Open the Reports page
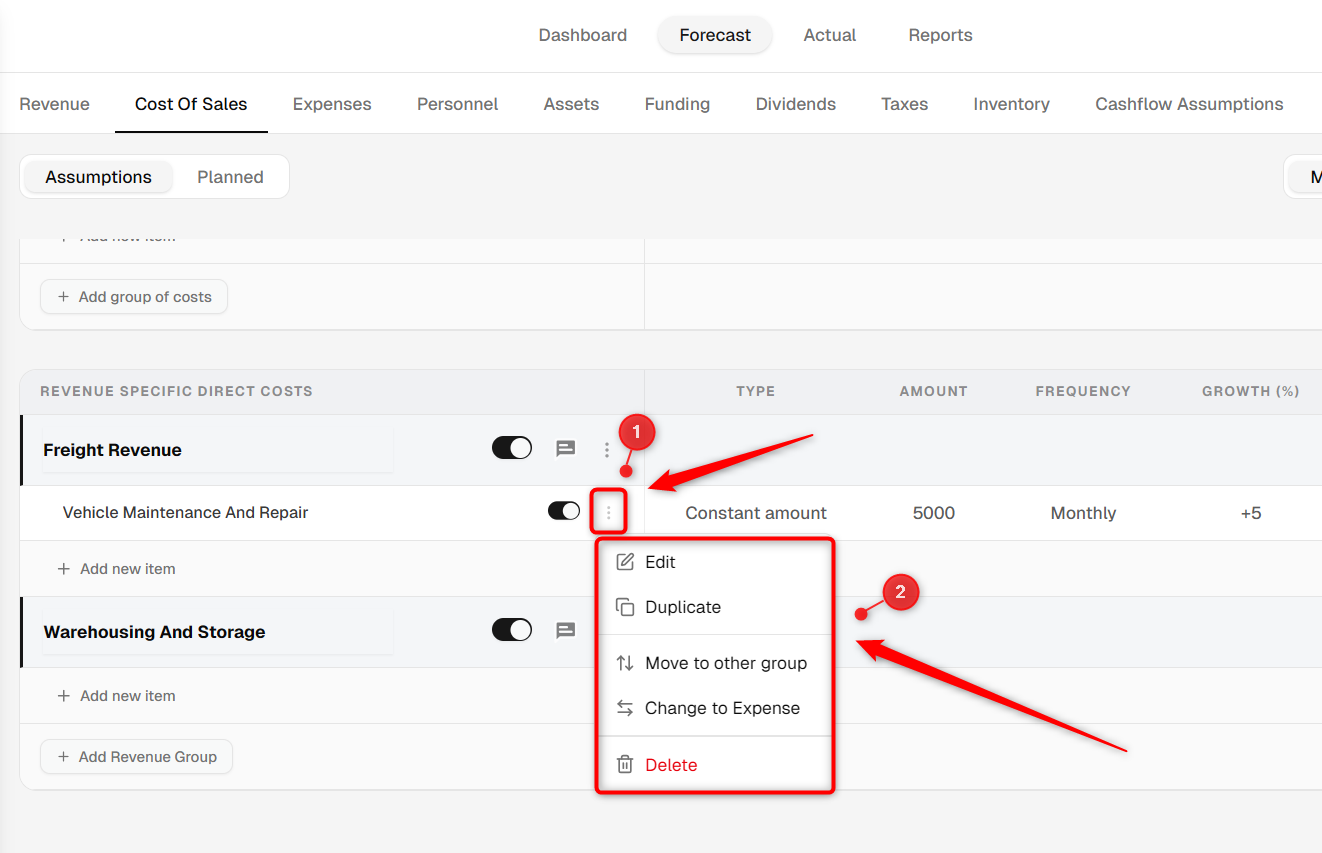 pos(940,35)
